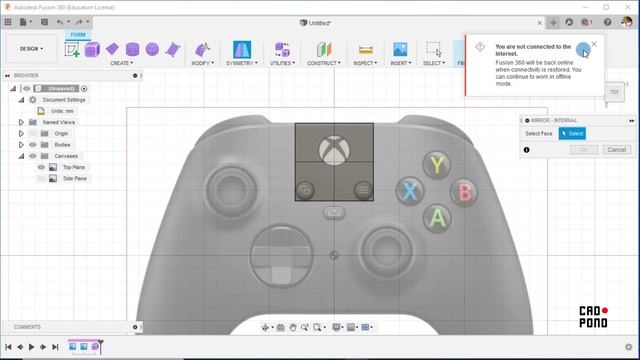The height and width of the screenshot is (360, 640).
Task: Select the Top Plane canvas item
Action: (74, 167)
